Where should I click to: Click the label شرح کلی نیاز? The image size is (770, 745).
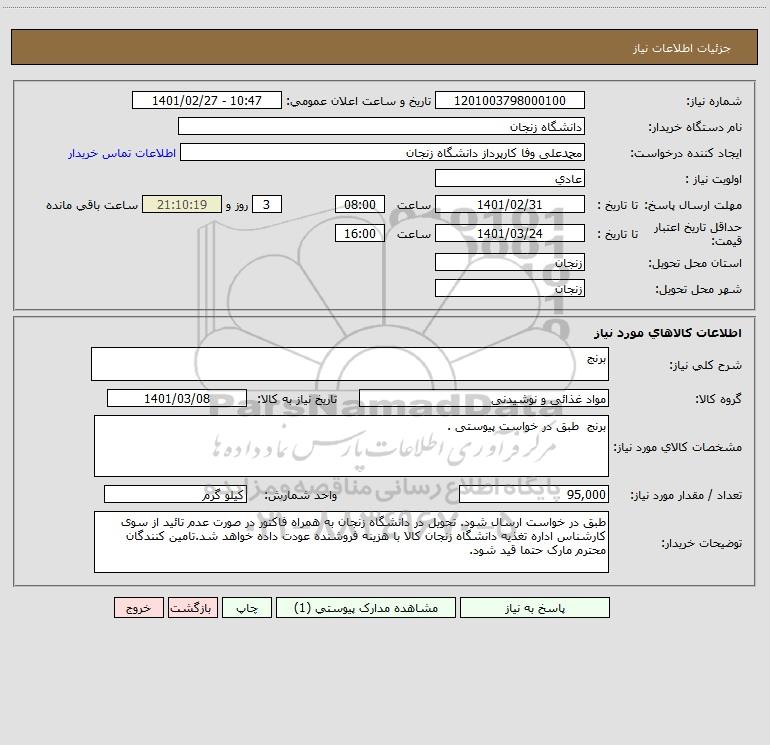pos(706,365)
